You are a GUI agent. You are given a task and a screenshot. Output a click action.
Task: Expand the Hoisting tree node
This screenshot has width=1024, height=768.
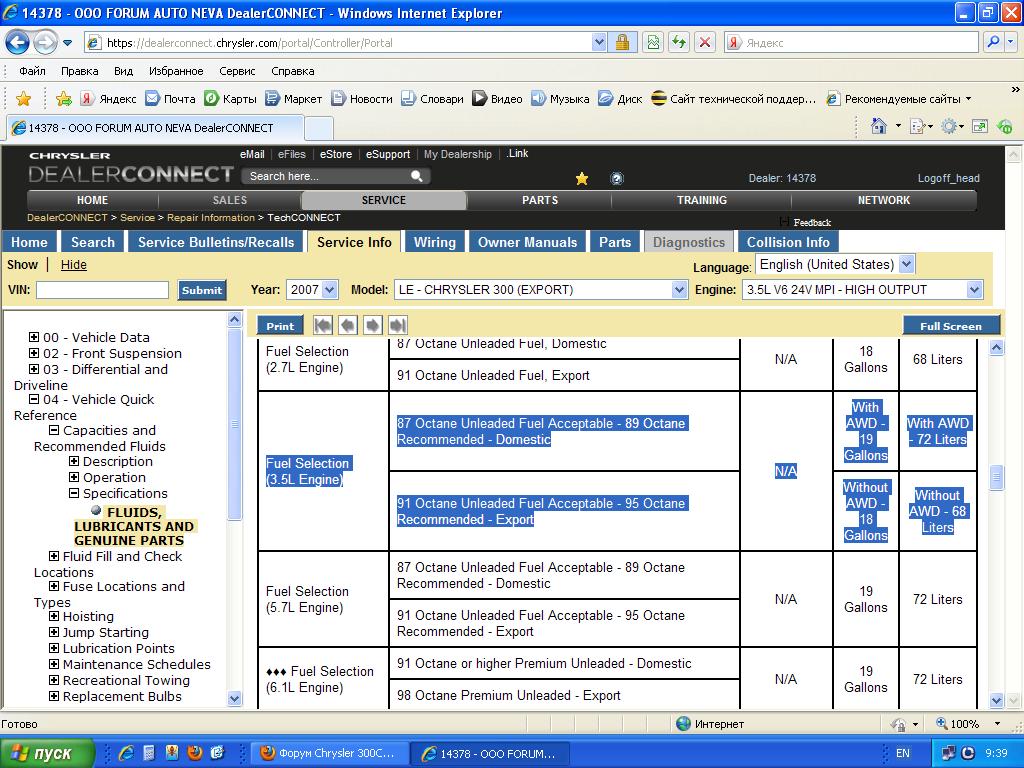[54, 616]
